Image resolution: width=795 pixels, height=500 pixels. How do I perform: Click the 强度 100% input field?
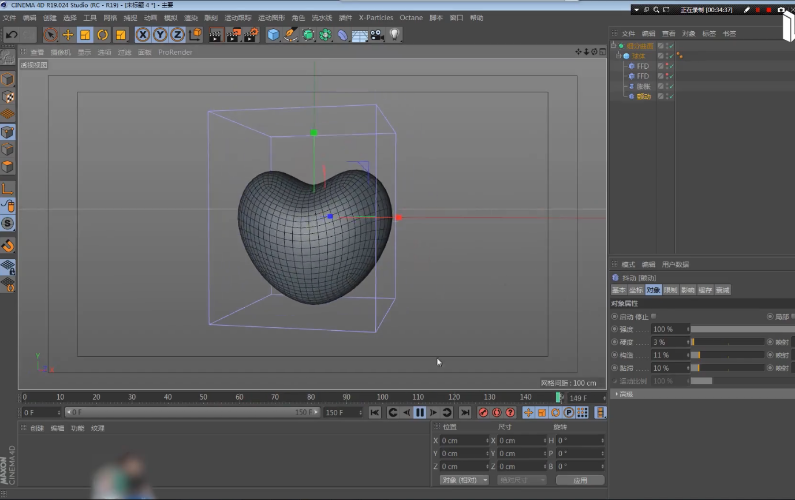click(x=666, y=329)
